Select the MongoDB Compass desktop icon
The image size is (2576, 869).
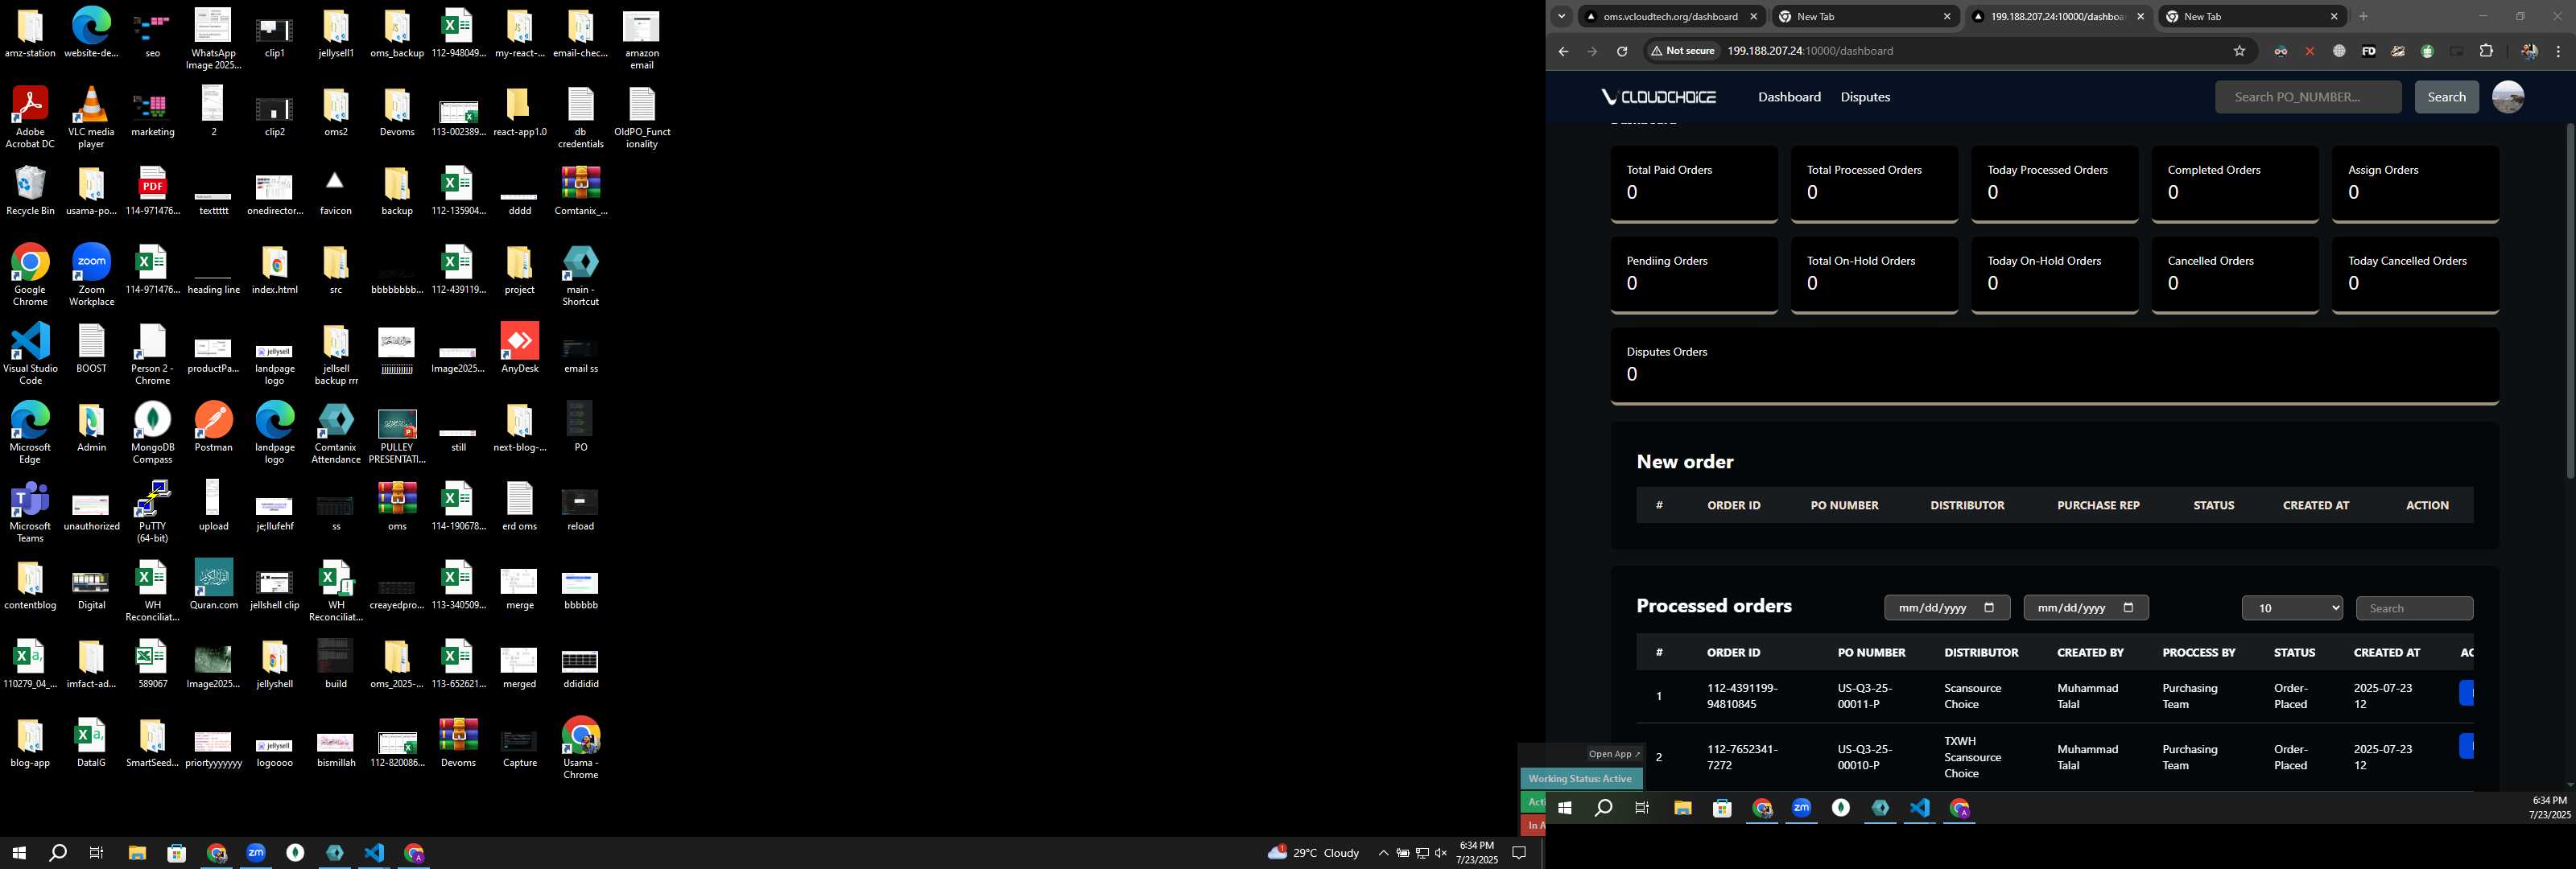point(152,433)
